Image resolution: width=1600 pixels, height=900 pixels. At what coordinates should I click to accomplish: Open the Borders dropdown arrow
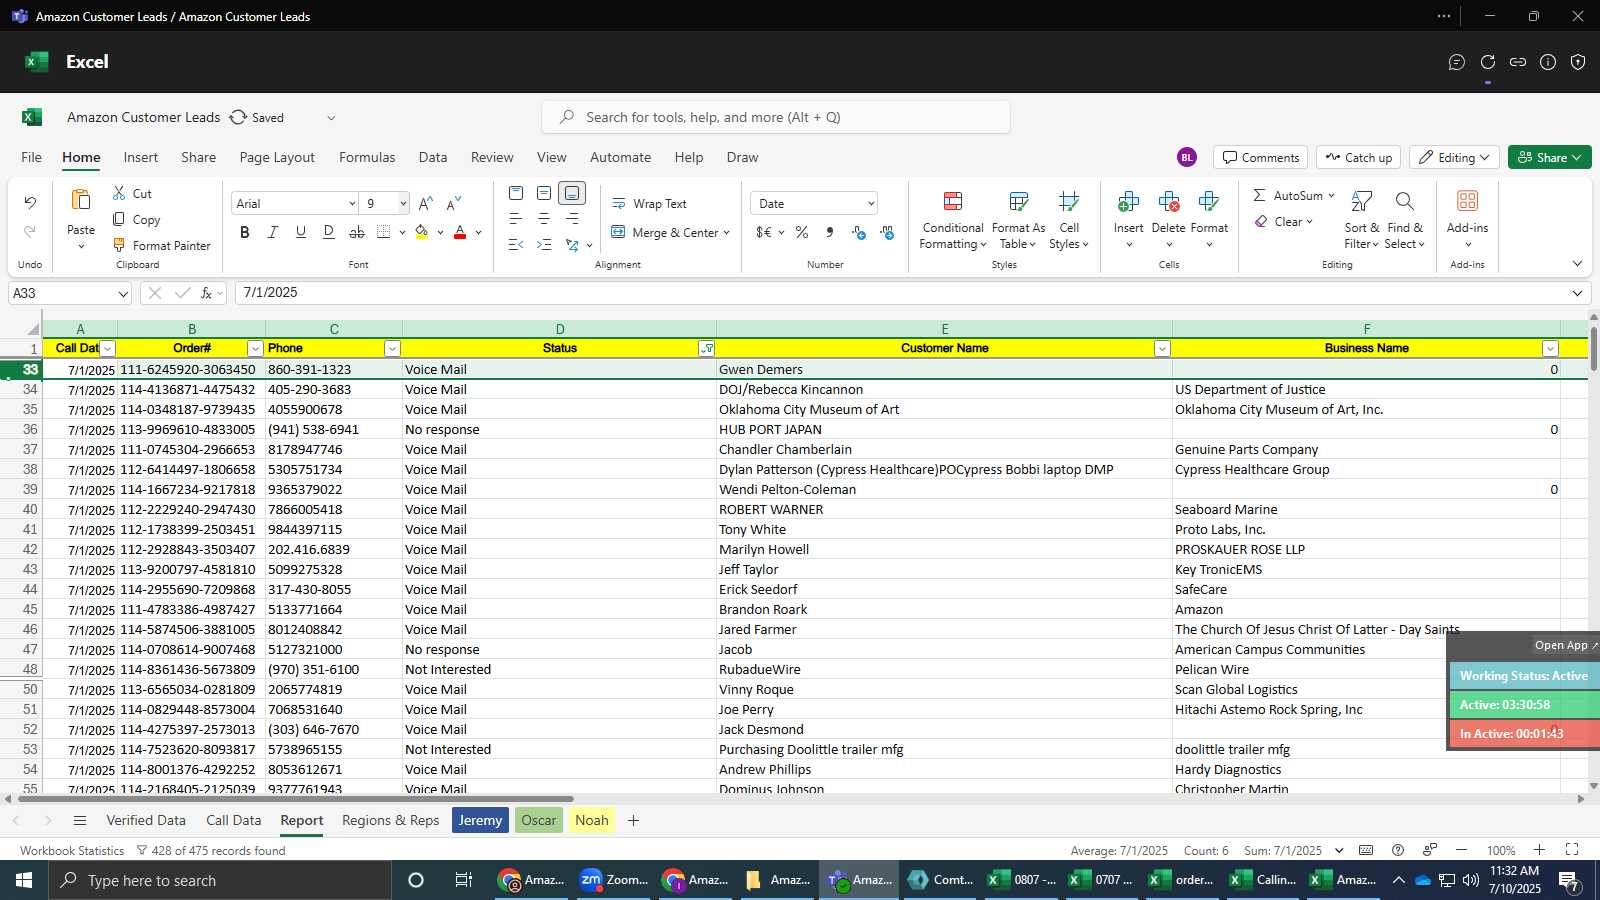[x=402, y=232]
